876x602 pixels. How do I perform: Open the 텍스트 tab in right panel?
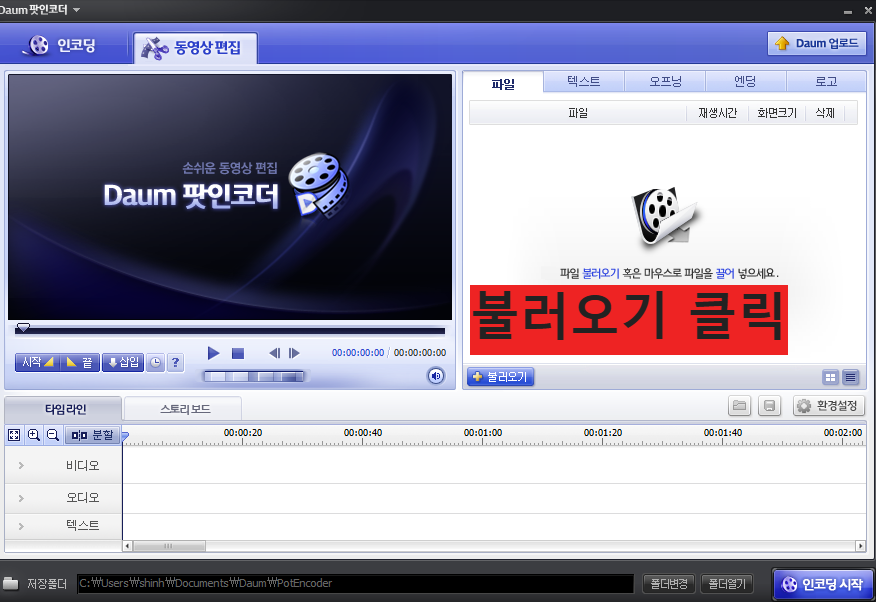[583, 82]
